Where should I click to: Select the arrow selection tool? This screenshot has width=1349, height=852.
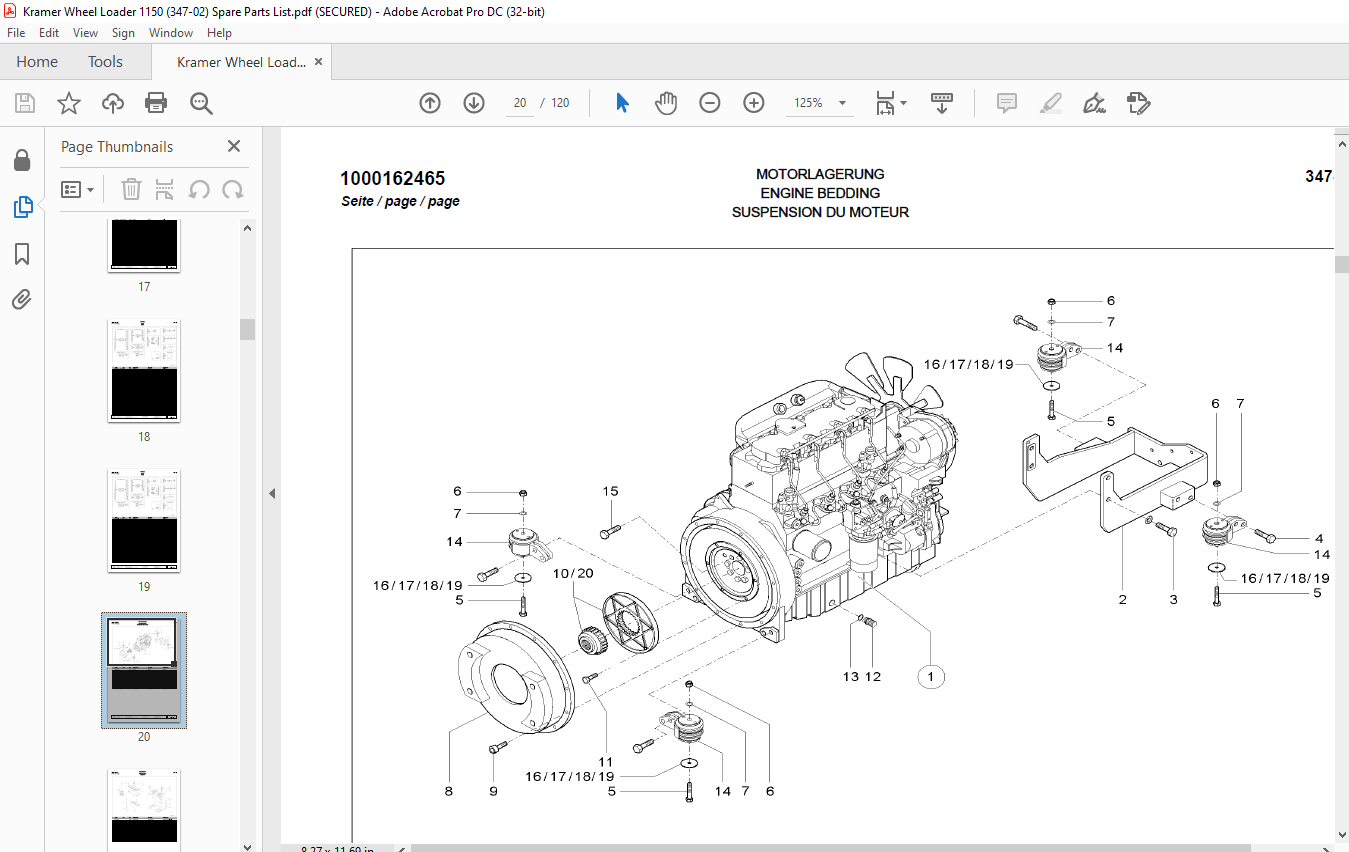(622, 103)
